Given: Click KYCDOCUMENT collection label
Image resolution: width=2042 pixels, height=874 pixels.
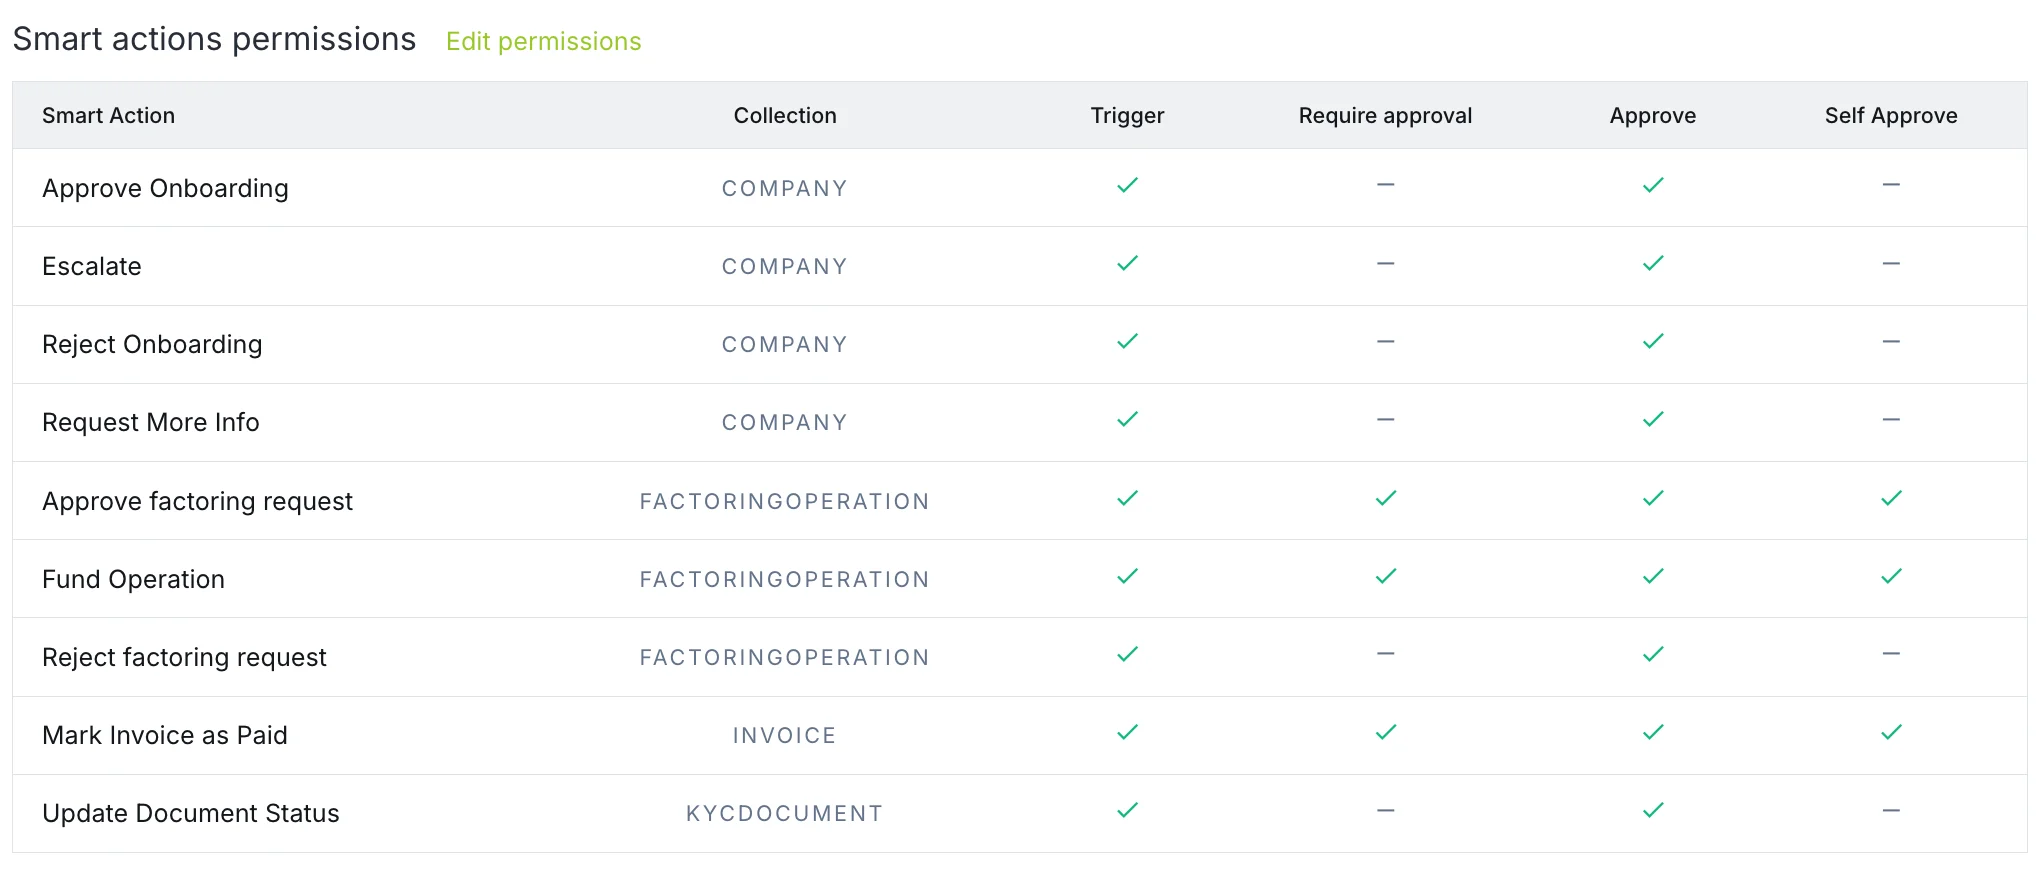Looking at the screenshot, I should (785, 813).
